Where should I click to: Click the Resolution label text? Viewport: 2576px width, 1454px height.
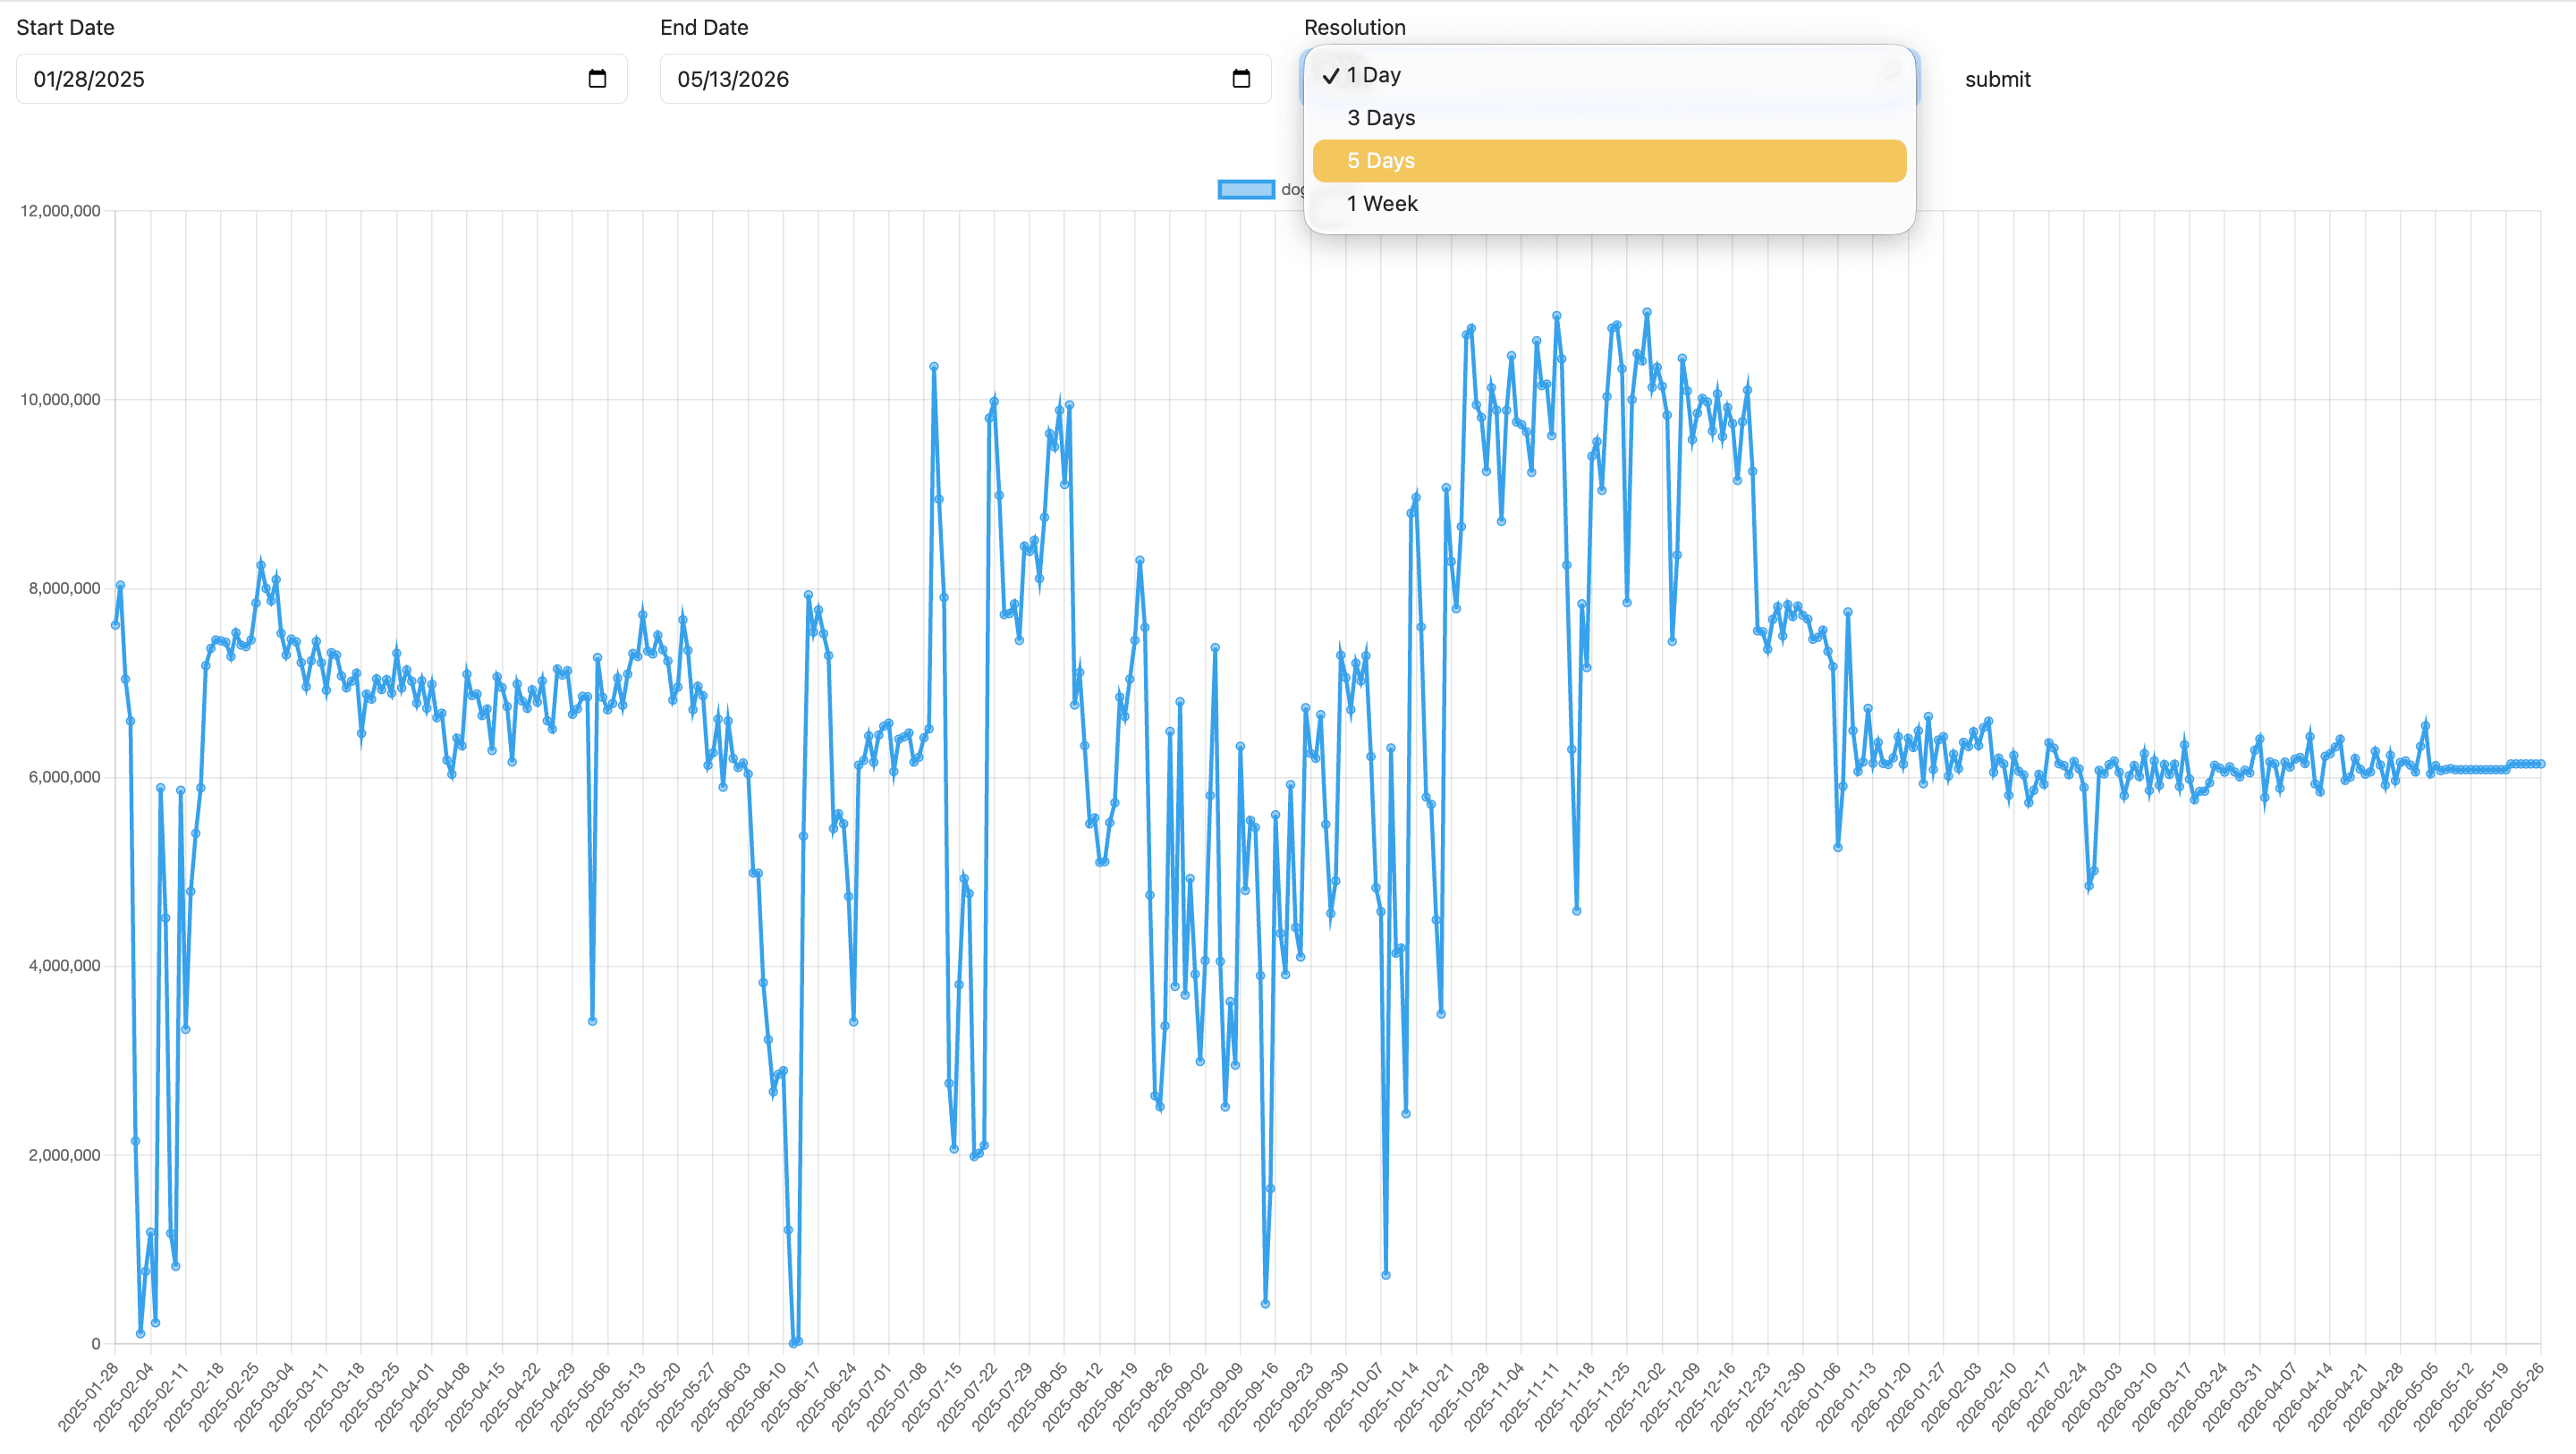coord(1354,28)
